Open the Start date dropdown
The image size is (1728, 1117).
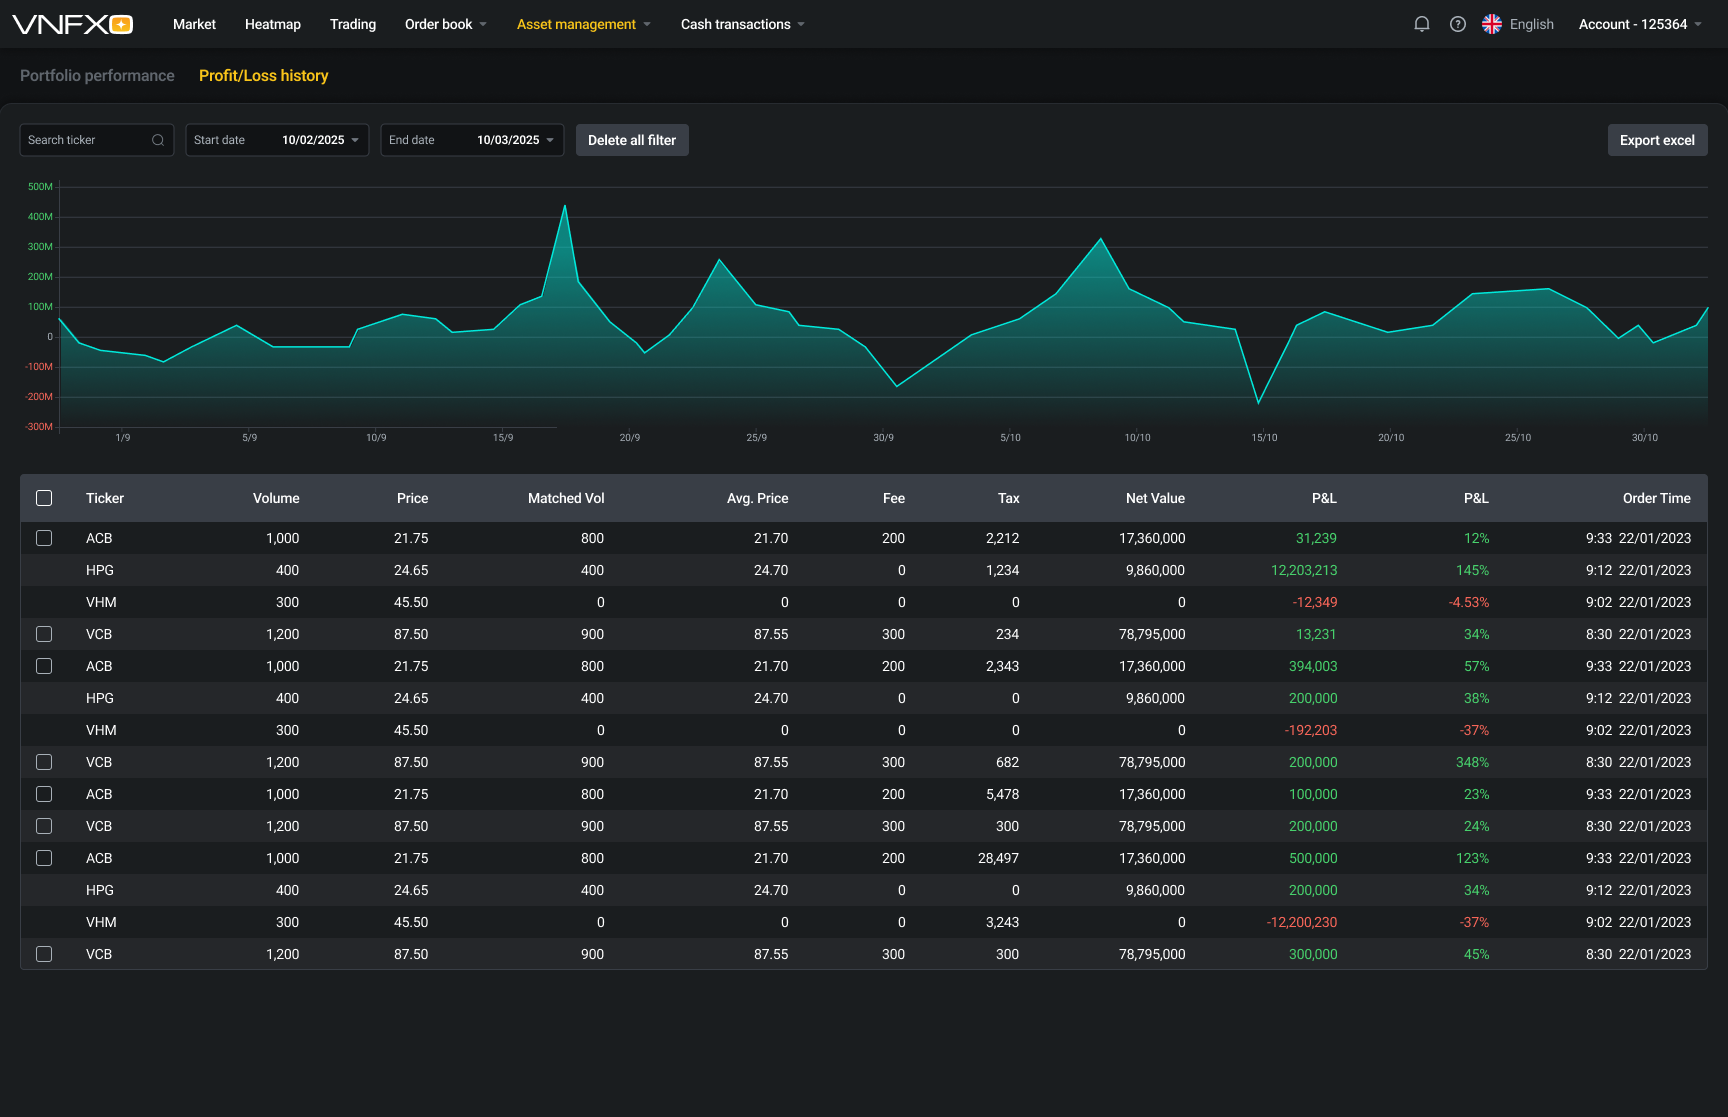[x=277, y=140]
